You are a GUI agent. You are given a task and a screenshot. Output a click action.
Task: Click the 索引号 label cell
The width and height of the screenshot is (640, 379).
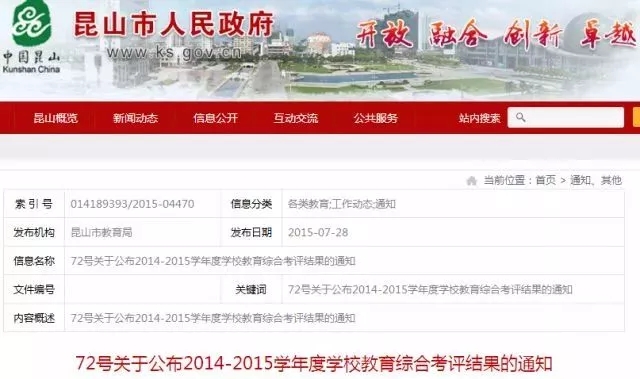tap(34, 204)
